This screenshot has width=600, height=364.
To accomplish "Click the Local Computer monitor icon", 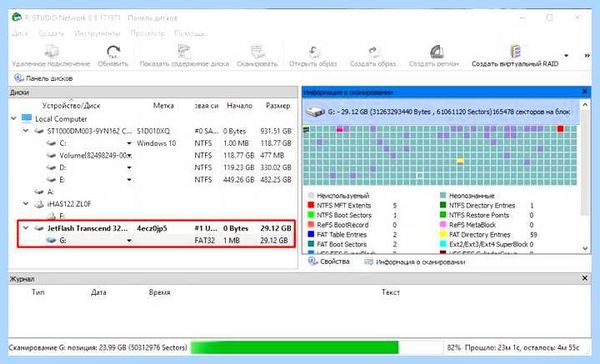I will 26,118.
